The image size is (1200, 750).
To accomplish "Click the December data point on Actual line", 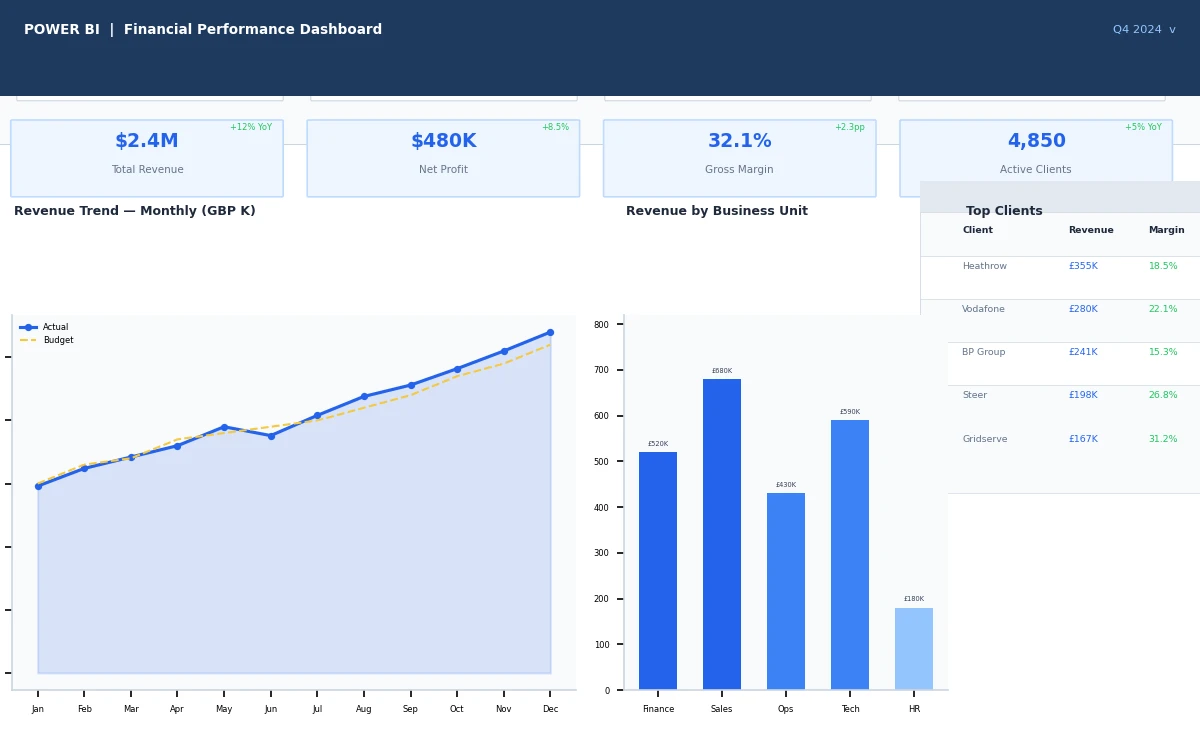I will [550, 332].
